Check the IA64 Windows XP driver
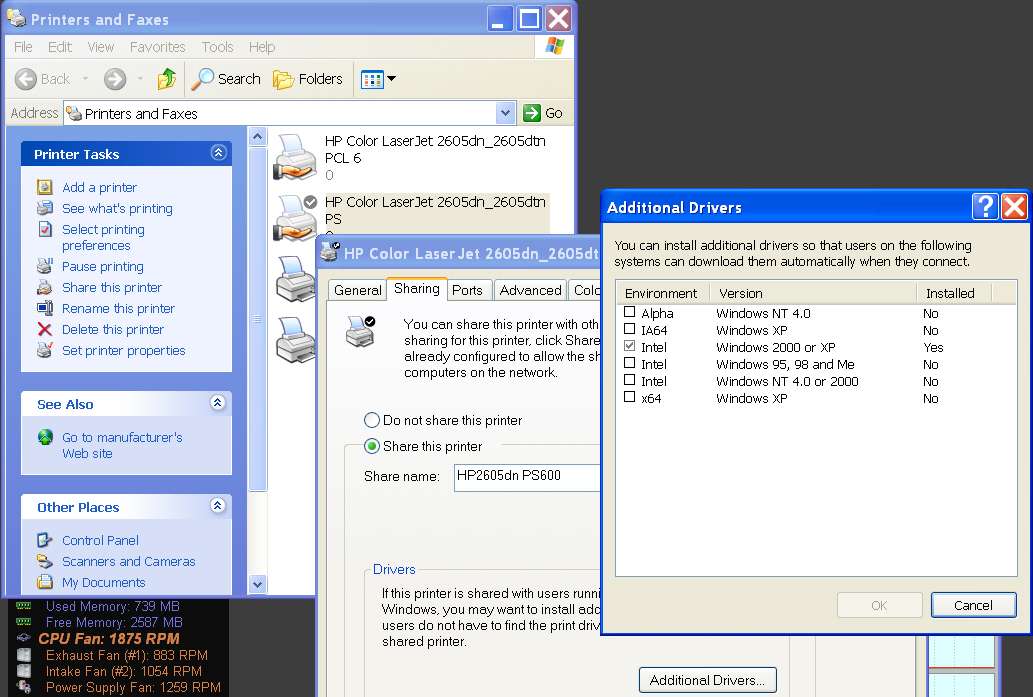 (630, 329)
